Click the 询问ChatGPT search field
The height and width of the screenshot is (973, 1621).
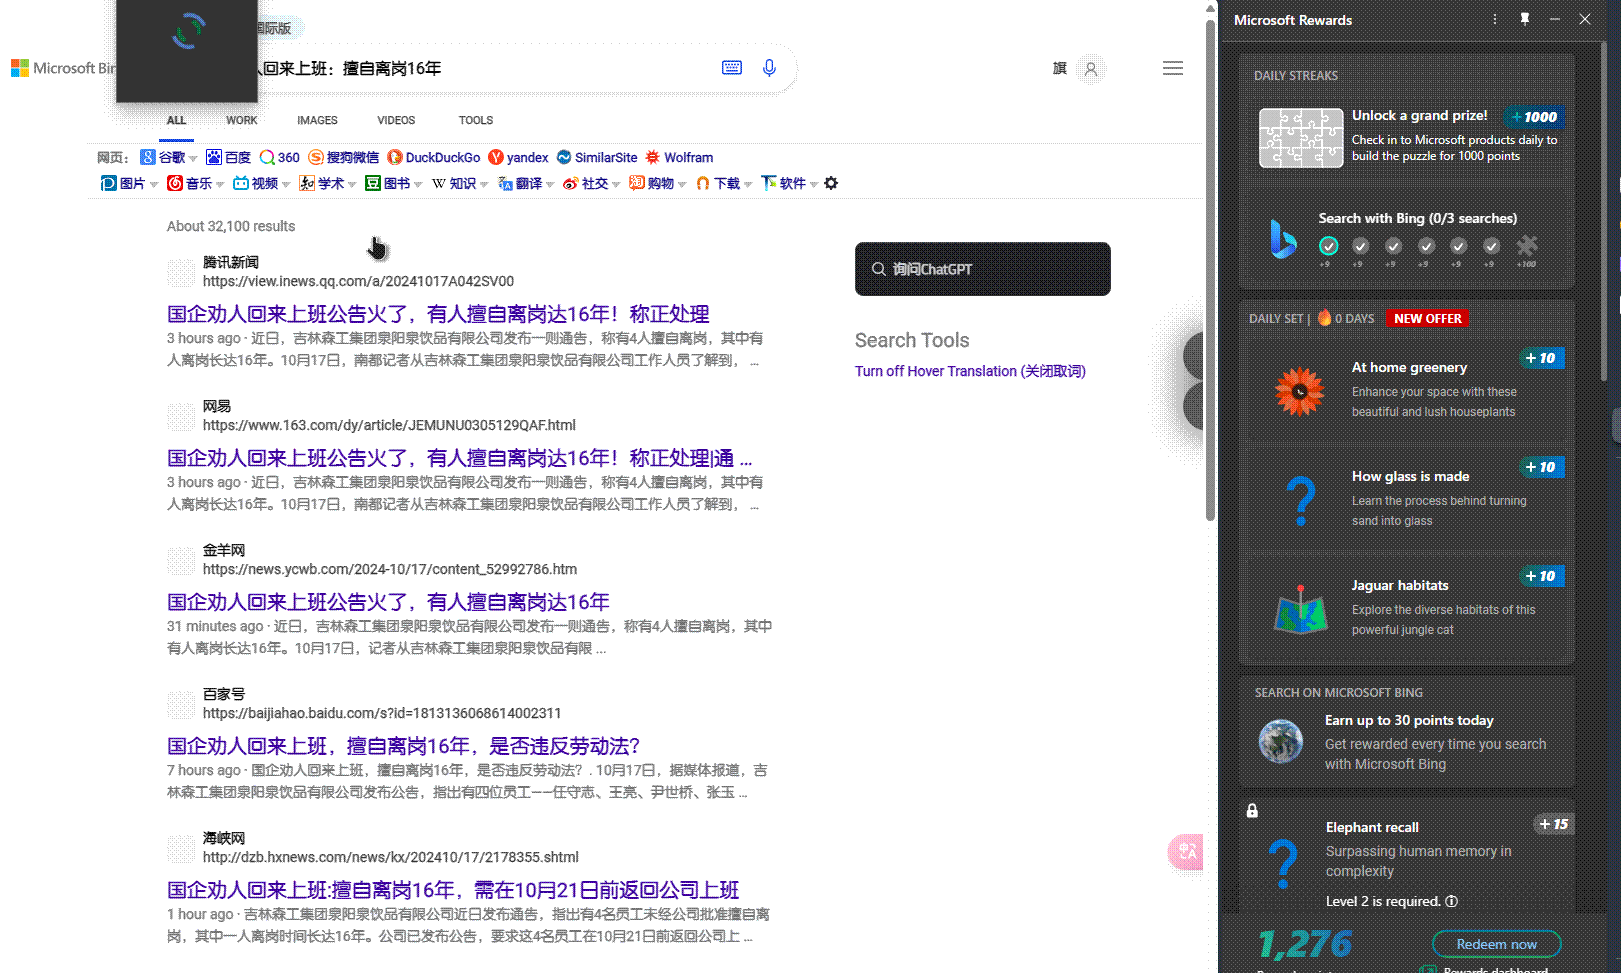982,269
